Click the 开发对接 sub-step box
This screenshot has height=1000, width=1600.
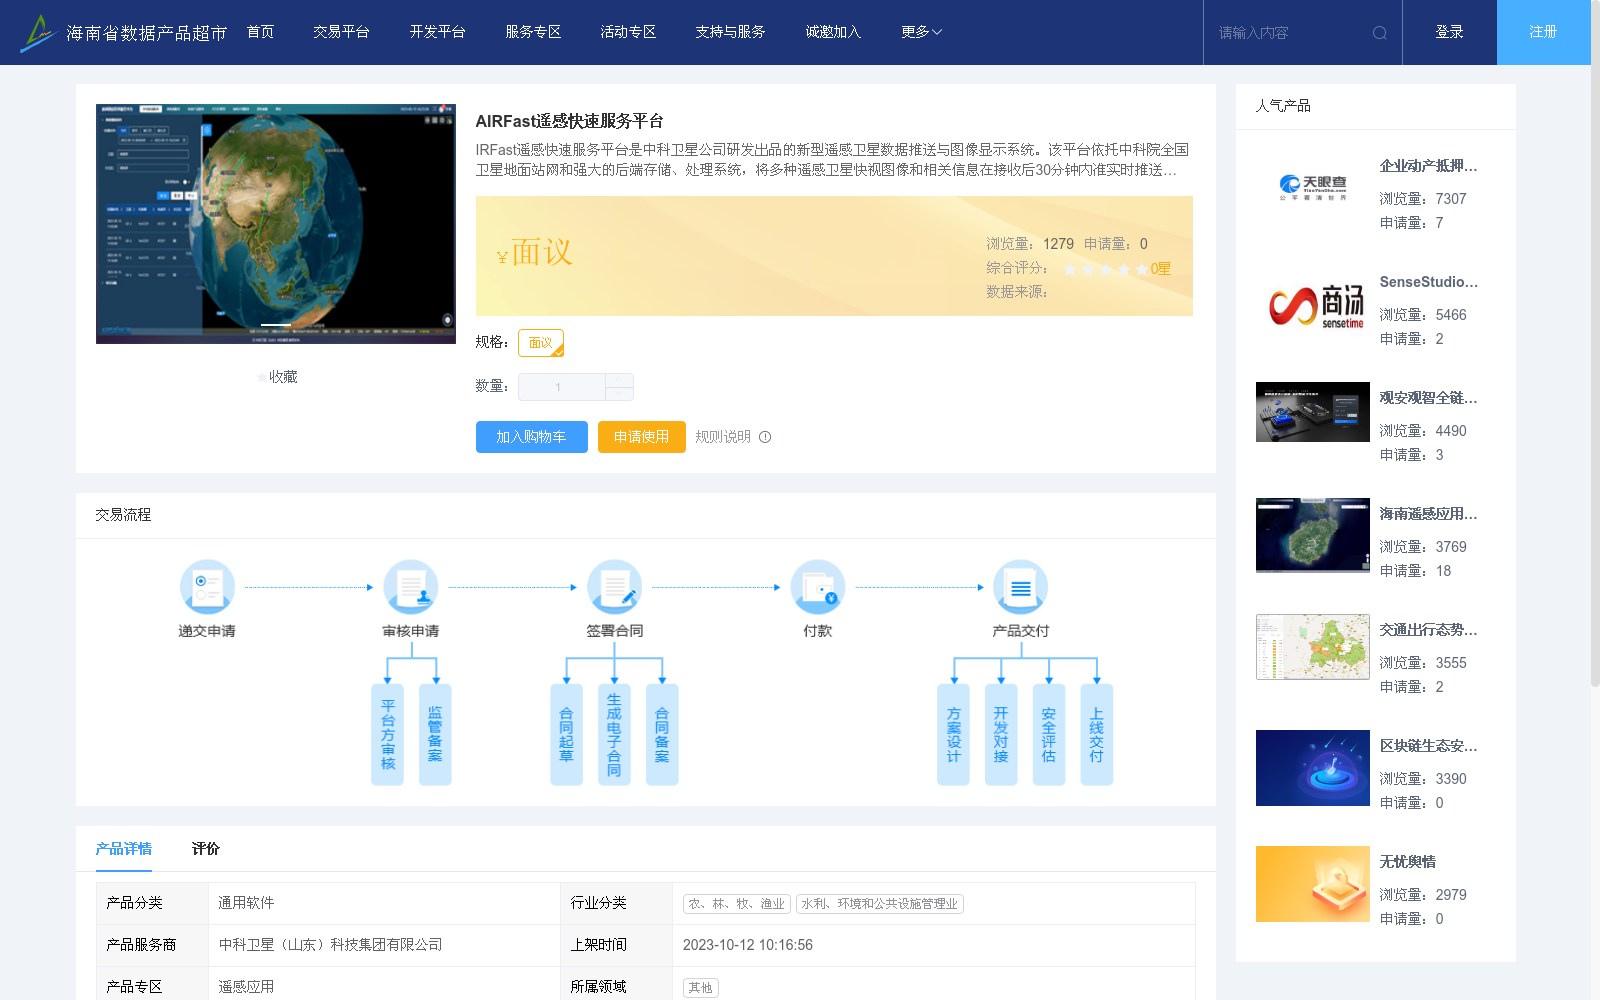click(1001, 735)
